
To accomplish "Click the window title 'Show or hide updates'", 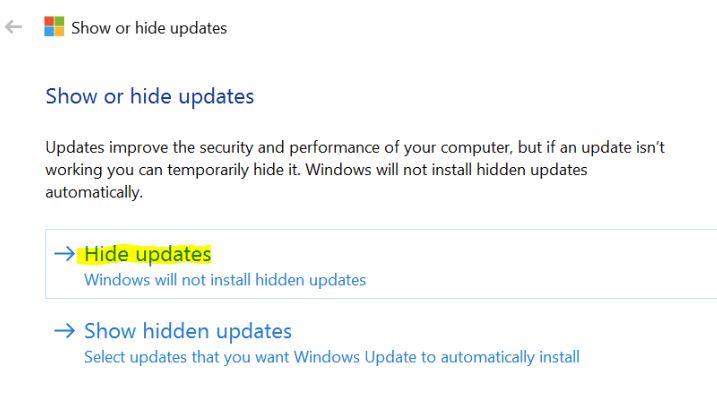I will (149, 28).
